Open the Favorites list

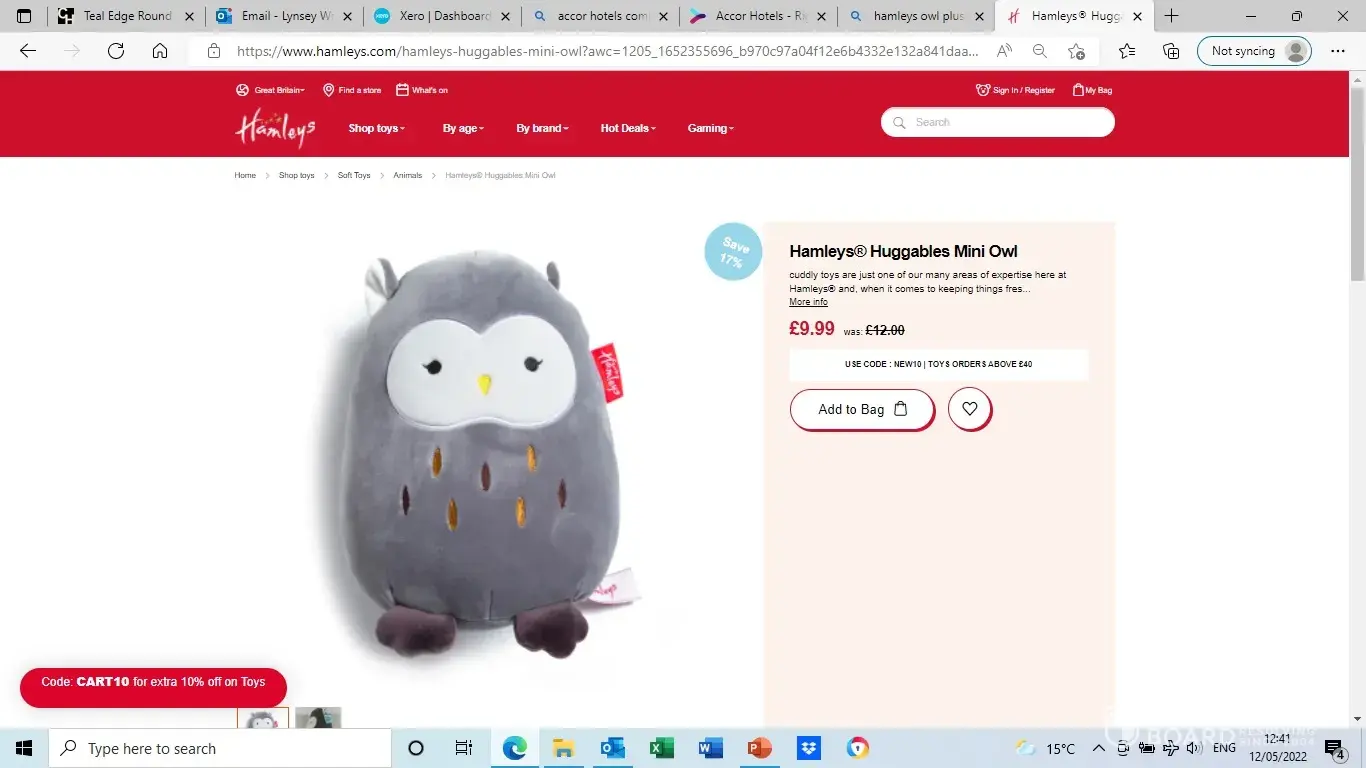pyautogui.click(x=1127, y=51)
